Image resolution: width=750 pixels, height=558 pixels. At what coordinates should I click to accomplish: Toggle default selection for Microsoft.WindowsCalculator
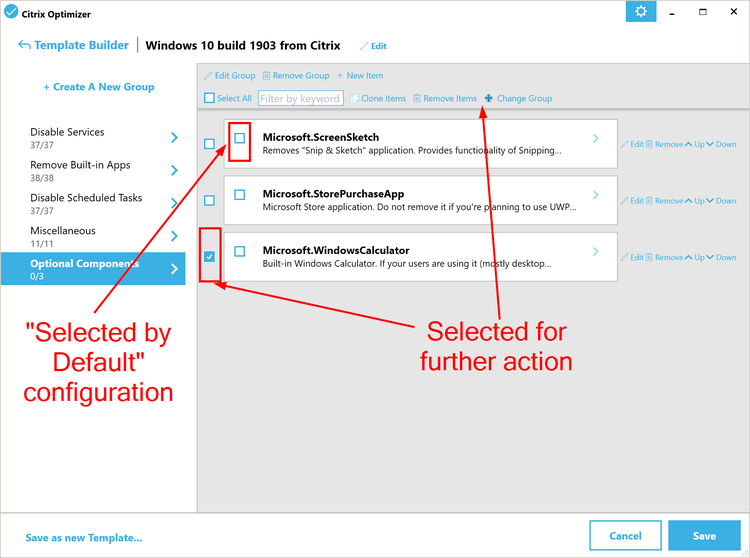point(240,251)
